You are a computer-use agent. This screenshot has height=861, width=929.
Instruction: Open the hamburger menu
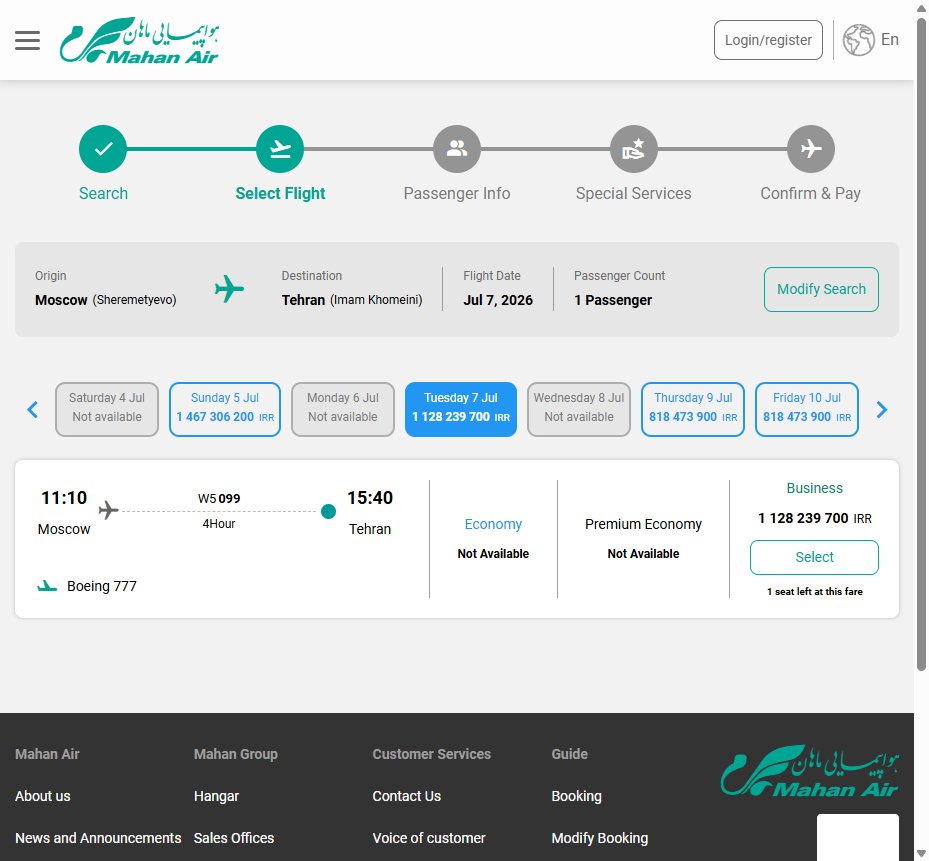coord(27,40)
